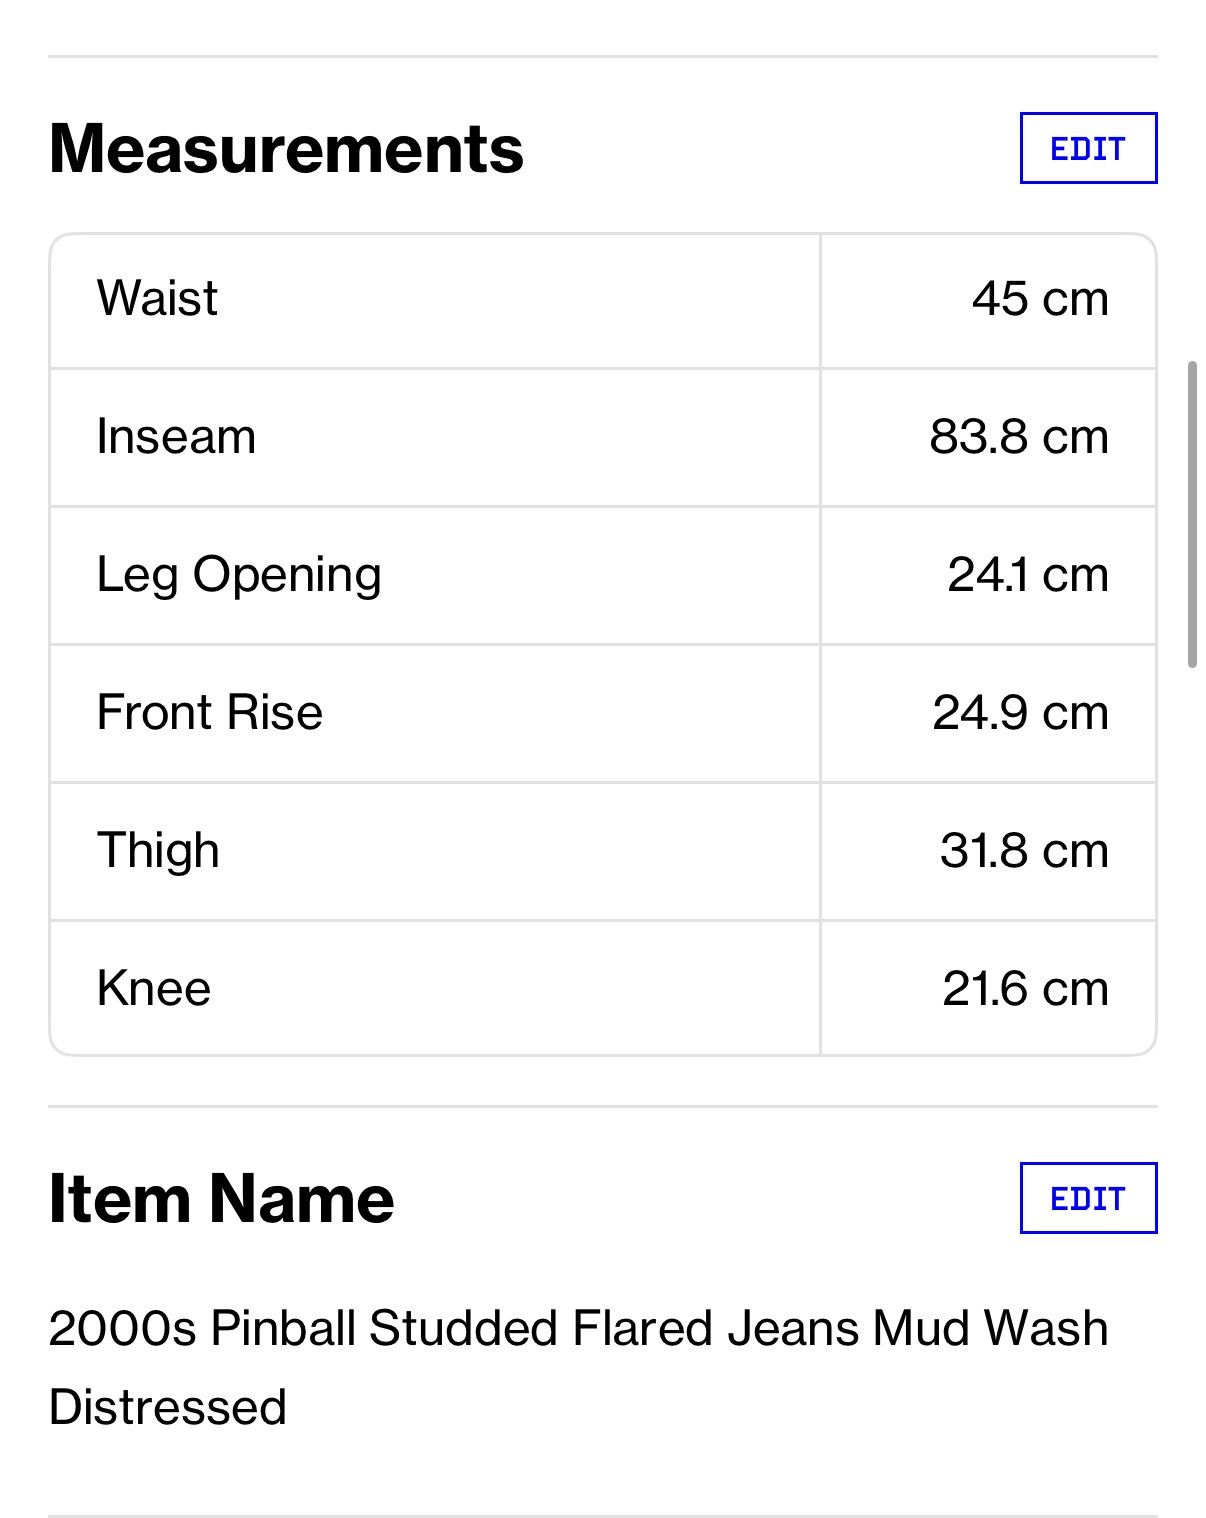1206x1518 pixels.
Task: Click the word Distressed in the item name
Action: pyautogui.click(x=167, y=1407)
